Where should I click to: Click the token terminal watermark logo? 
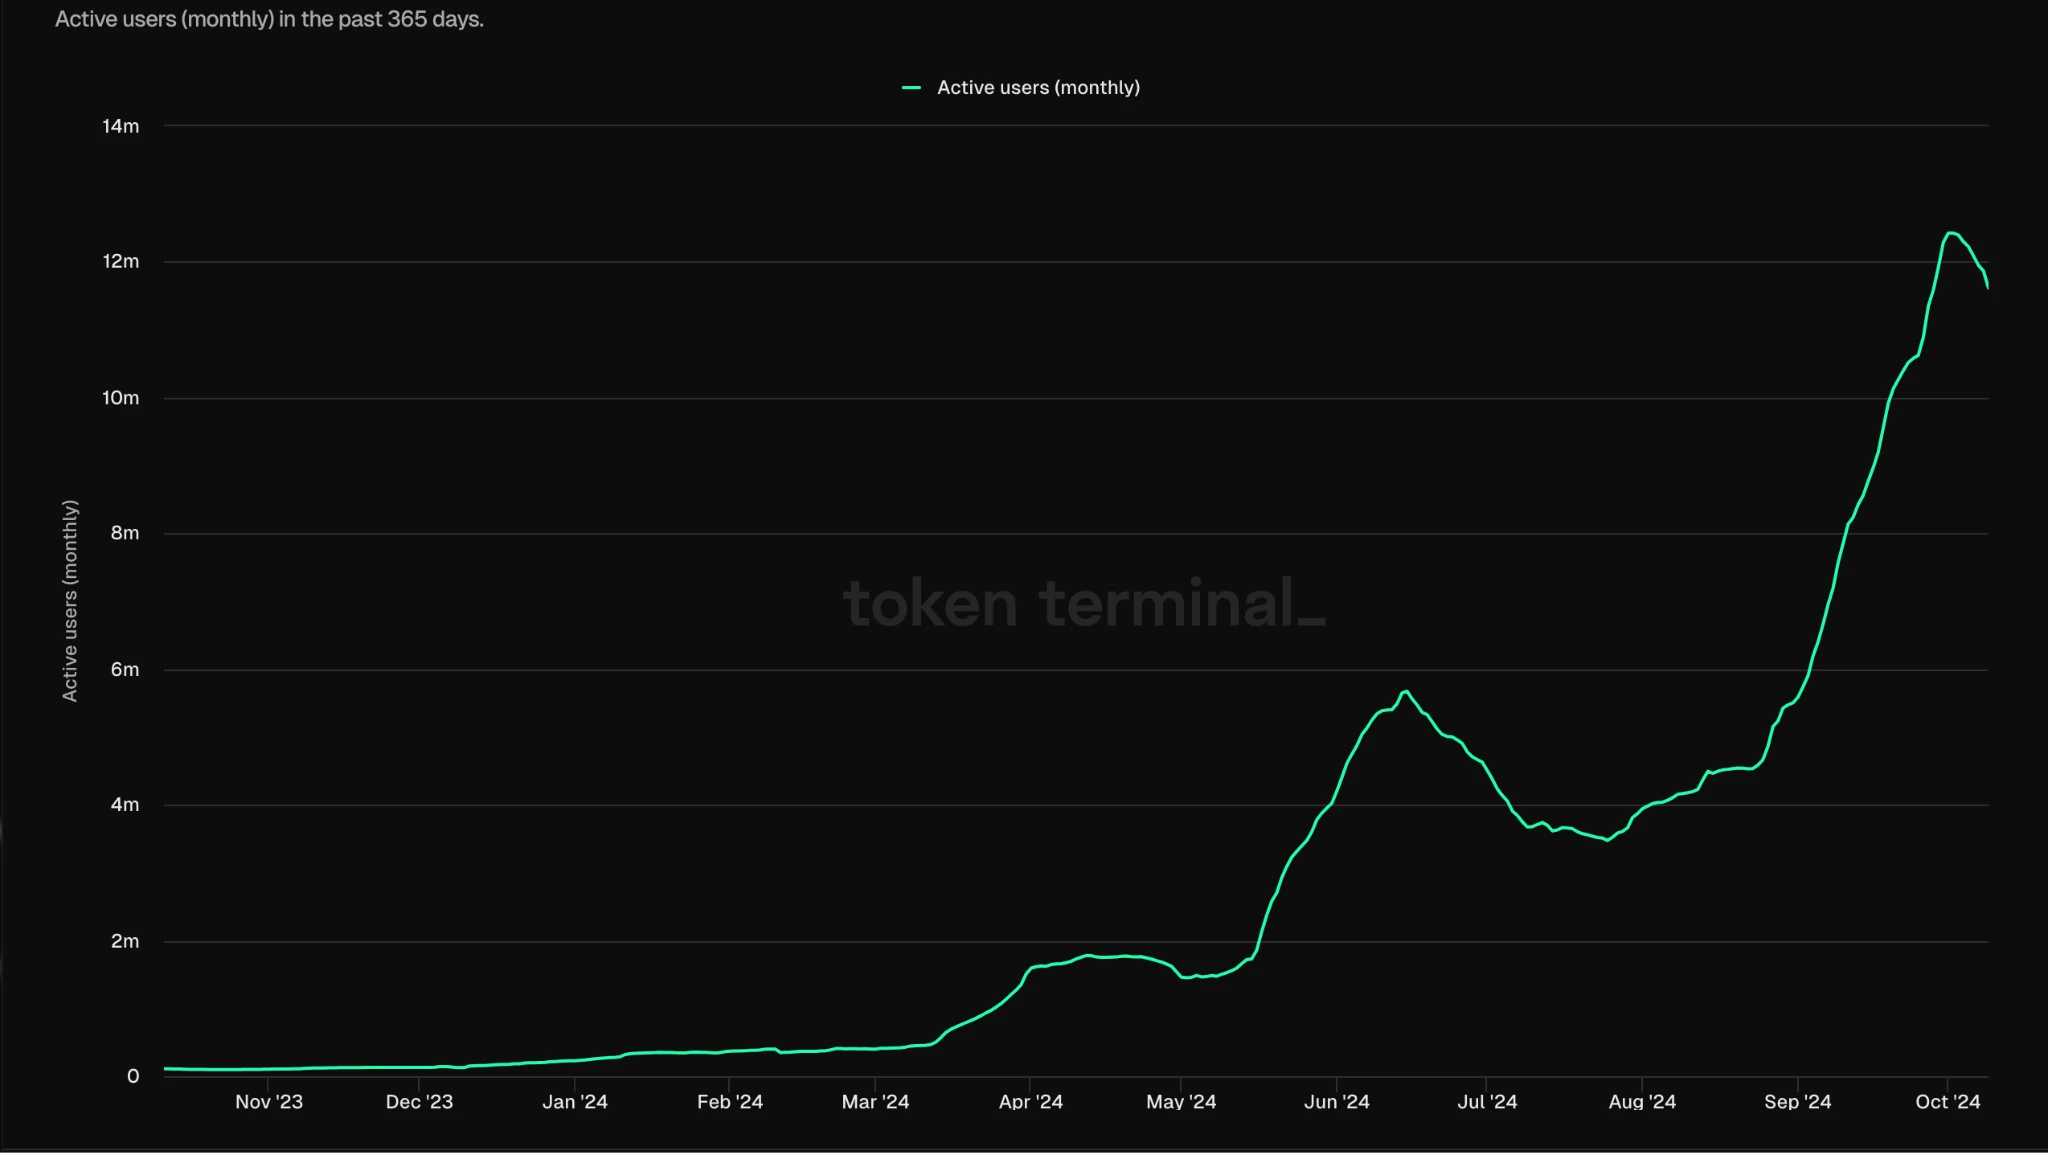pyautogui.click(x=1084, y=603)
